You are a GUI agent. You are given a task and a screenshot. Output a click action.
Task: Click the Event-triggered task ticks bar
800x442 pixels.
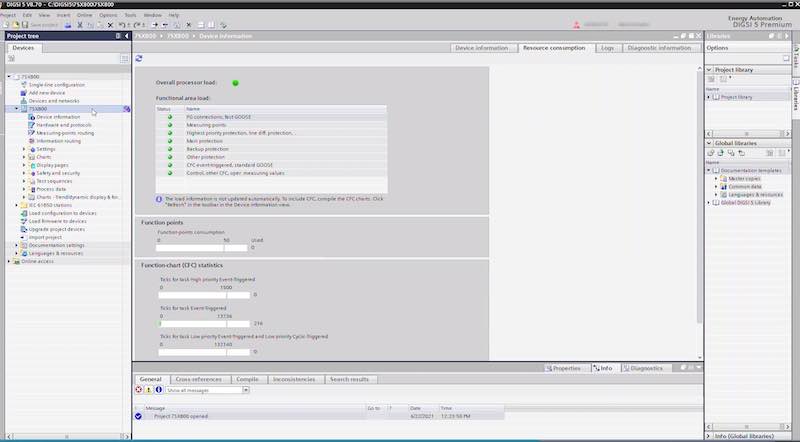(204, 324)
